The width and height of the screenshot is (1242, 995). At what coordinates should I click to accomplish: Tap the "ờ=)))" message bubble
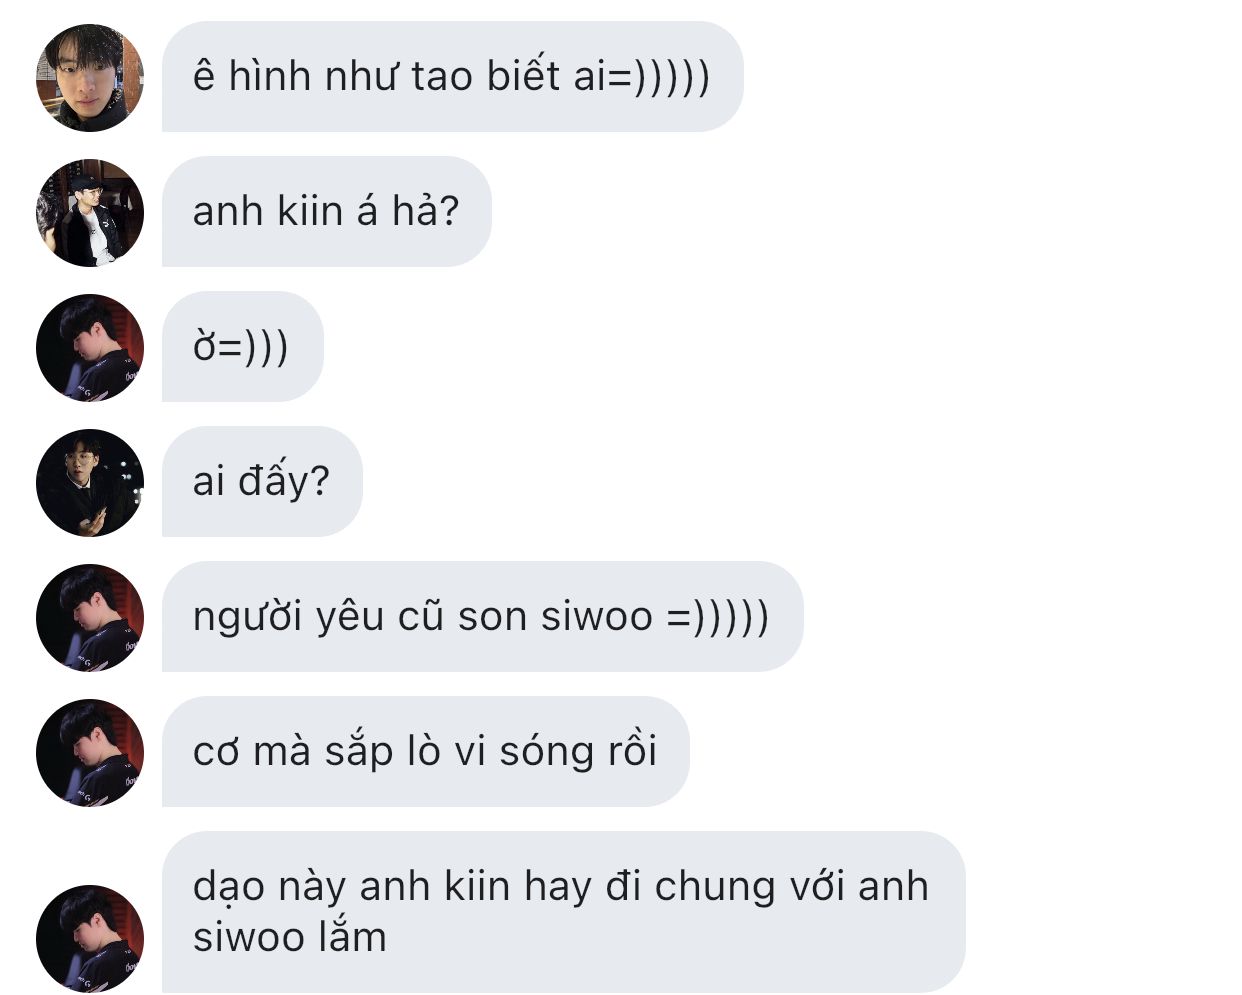(x=243, y=347)
